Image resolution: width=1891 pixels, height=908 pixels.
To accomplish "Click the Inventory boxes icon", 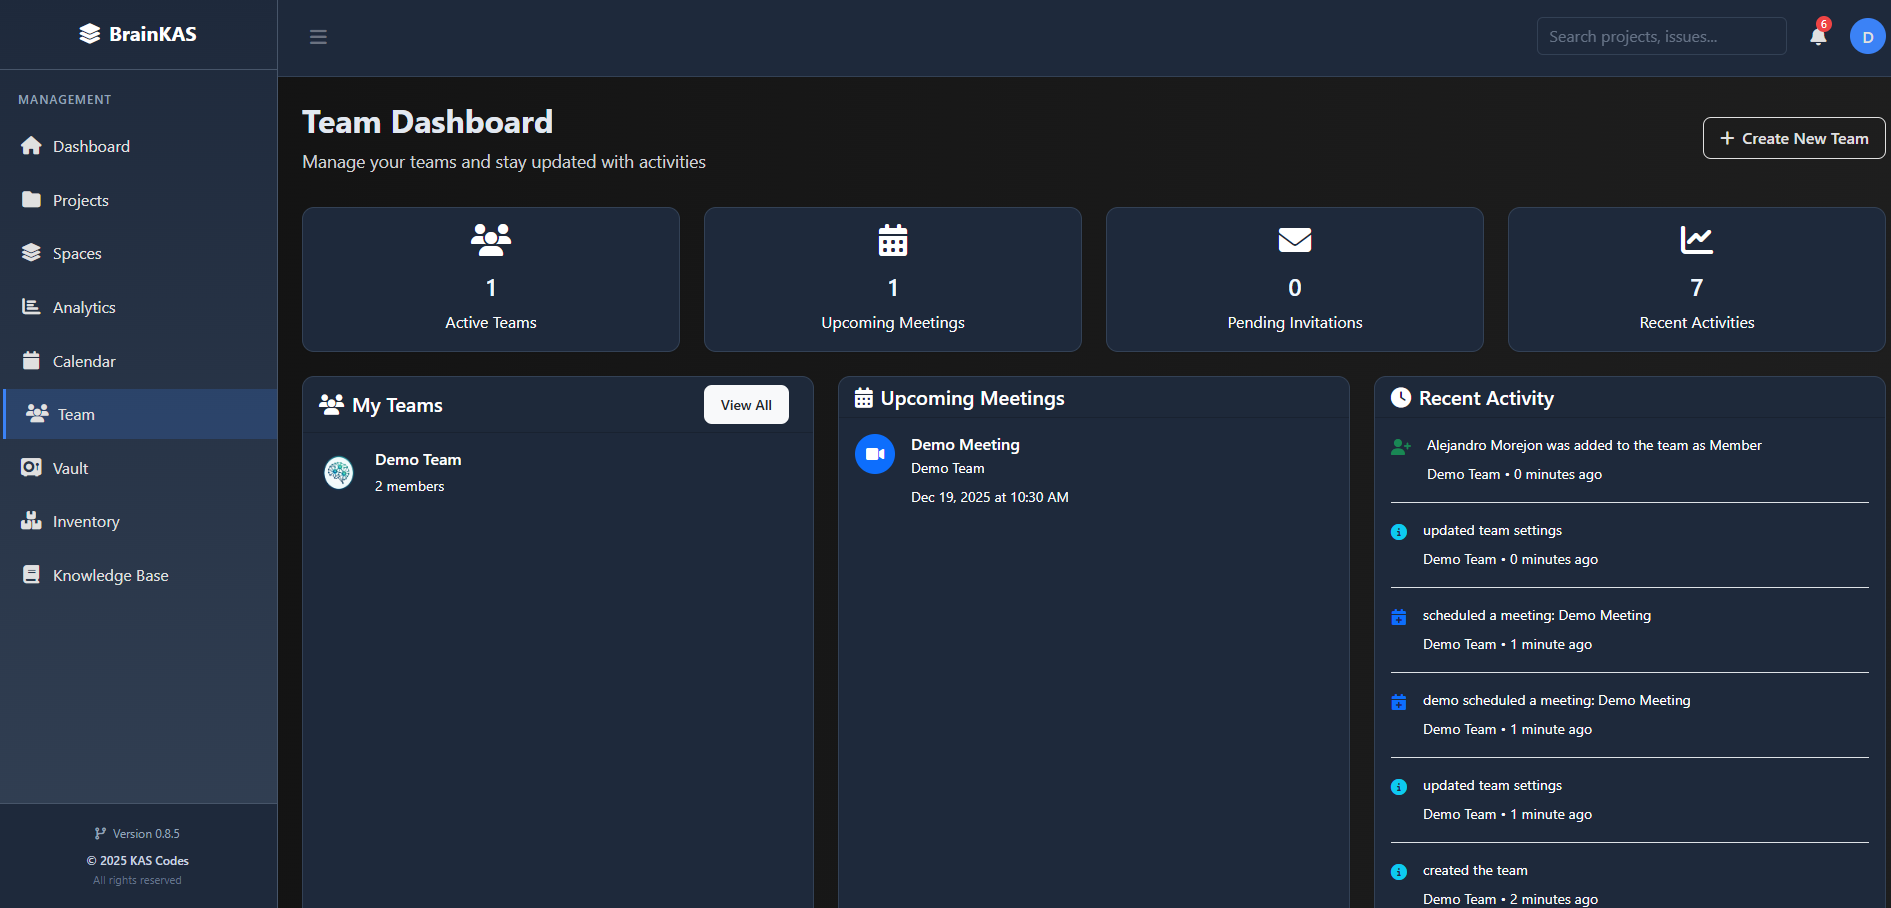I will pyautogui.click(x=31, y=521).
